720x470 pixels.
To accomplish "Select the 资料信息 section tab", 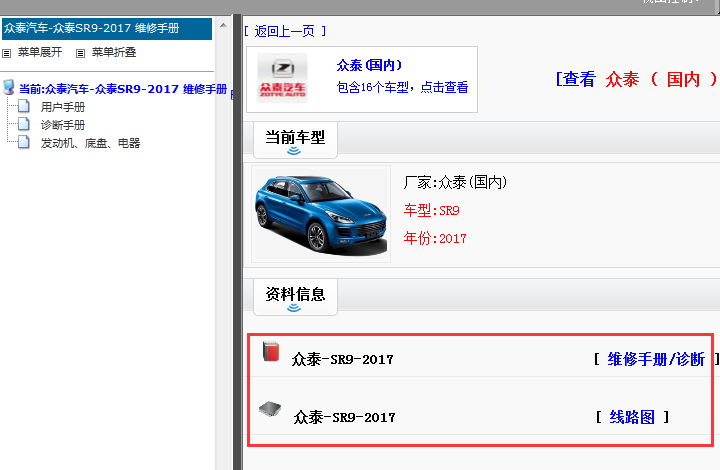I will (x=295, y=297).
